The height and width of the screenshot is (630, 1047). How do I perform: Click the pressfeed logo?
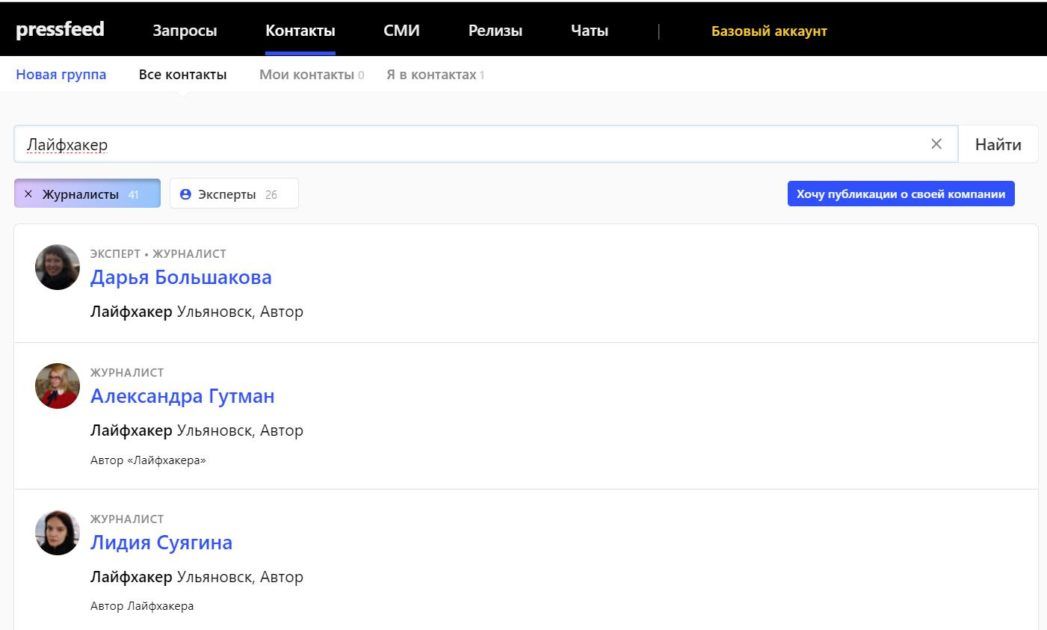(x=60, y=30)
